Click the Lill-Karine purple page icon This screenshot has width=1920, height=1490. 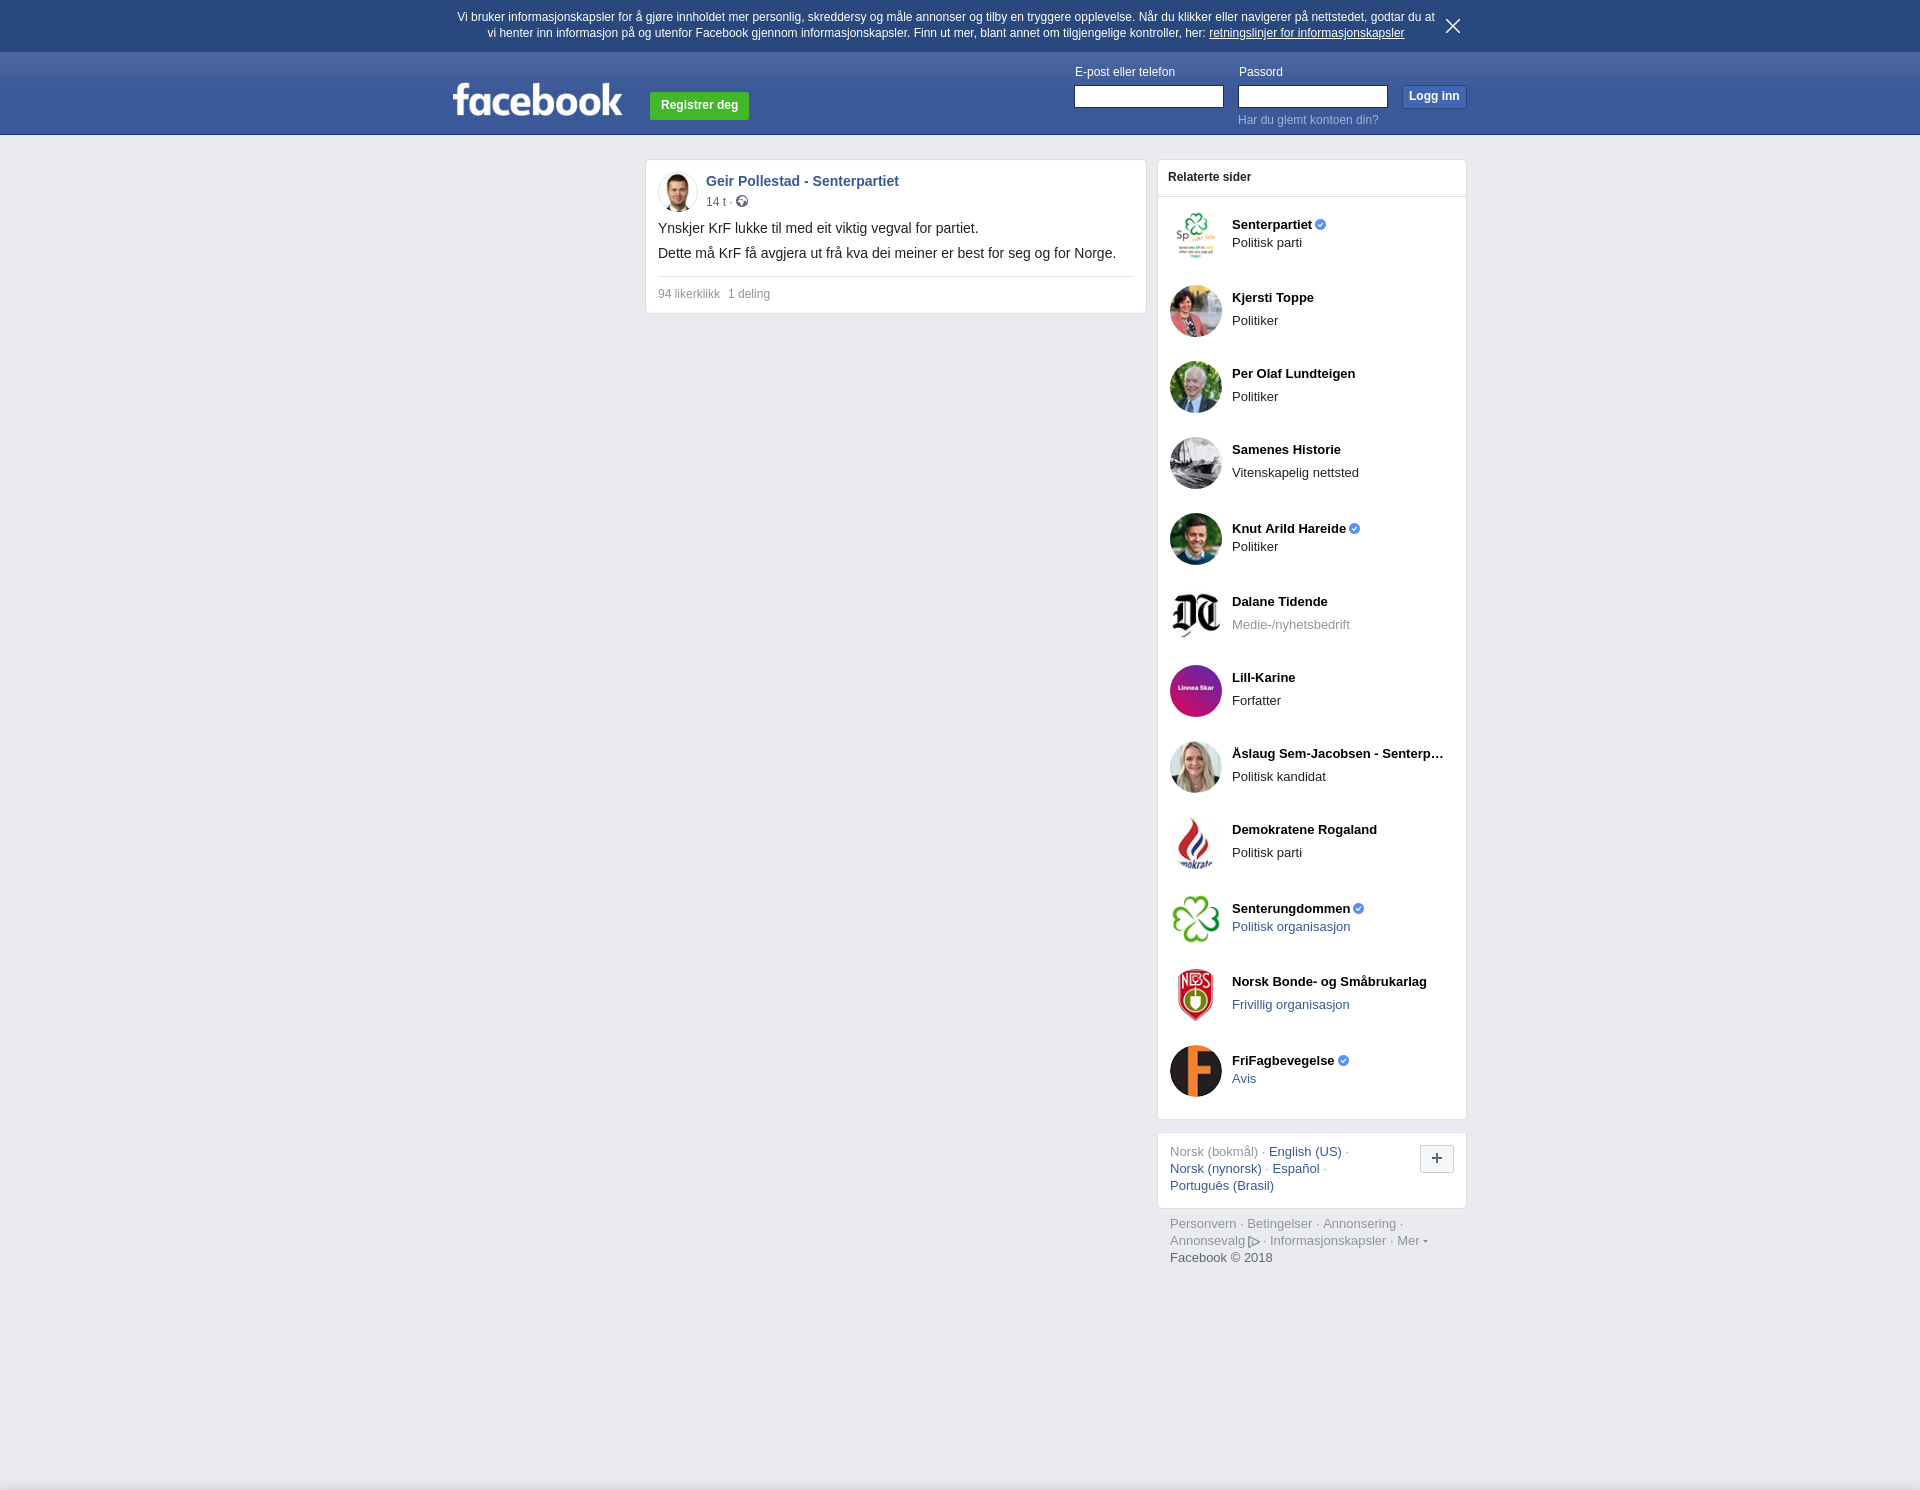(x=1196, y=691)
